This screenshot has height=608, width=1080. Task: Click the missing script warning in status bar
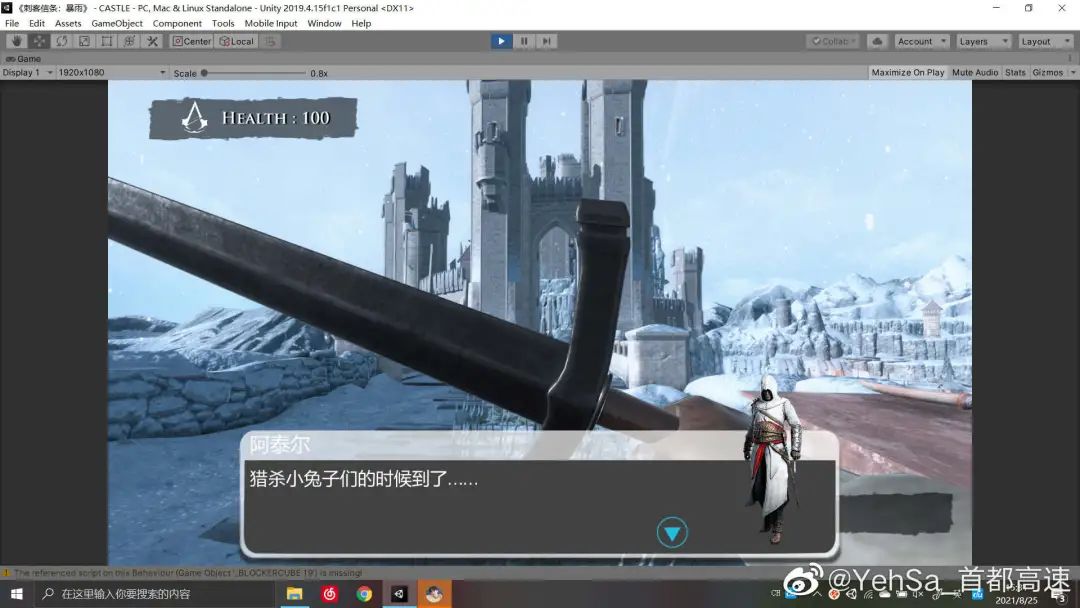(x=183, y=573)
